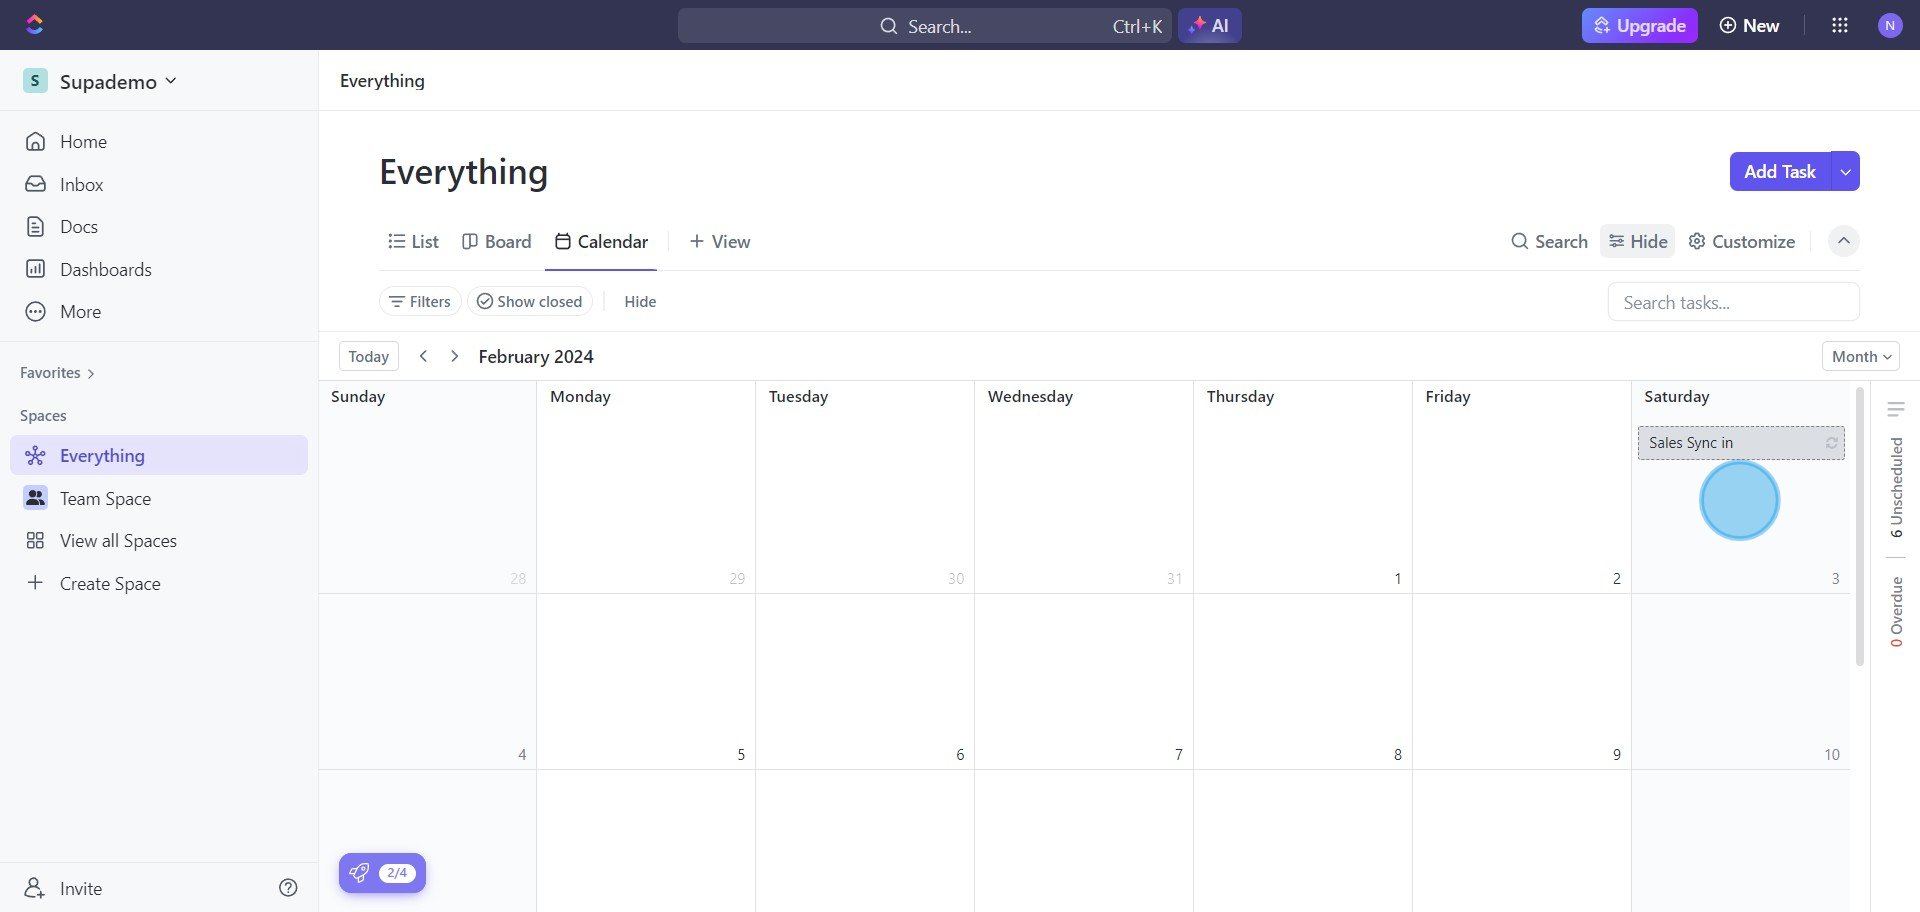Click the ClickUp logo icon
This screenshot has width=1920, height=912.
(x=35, y=25)
